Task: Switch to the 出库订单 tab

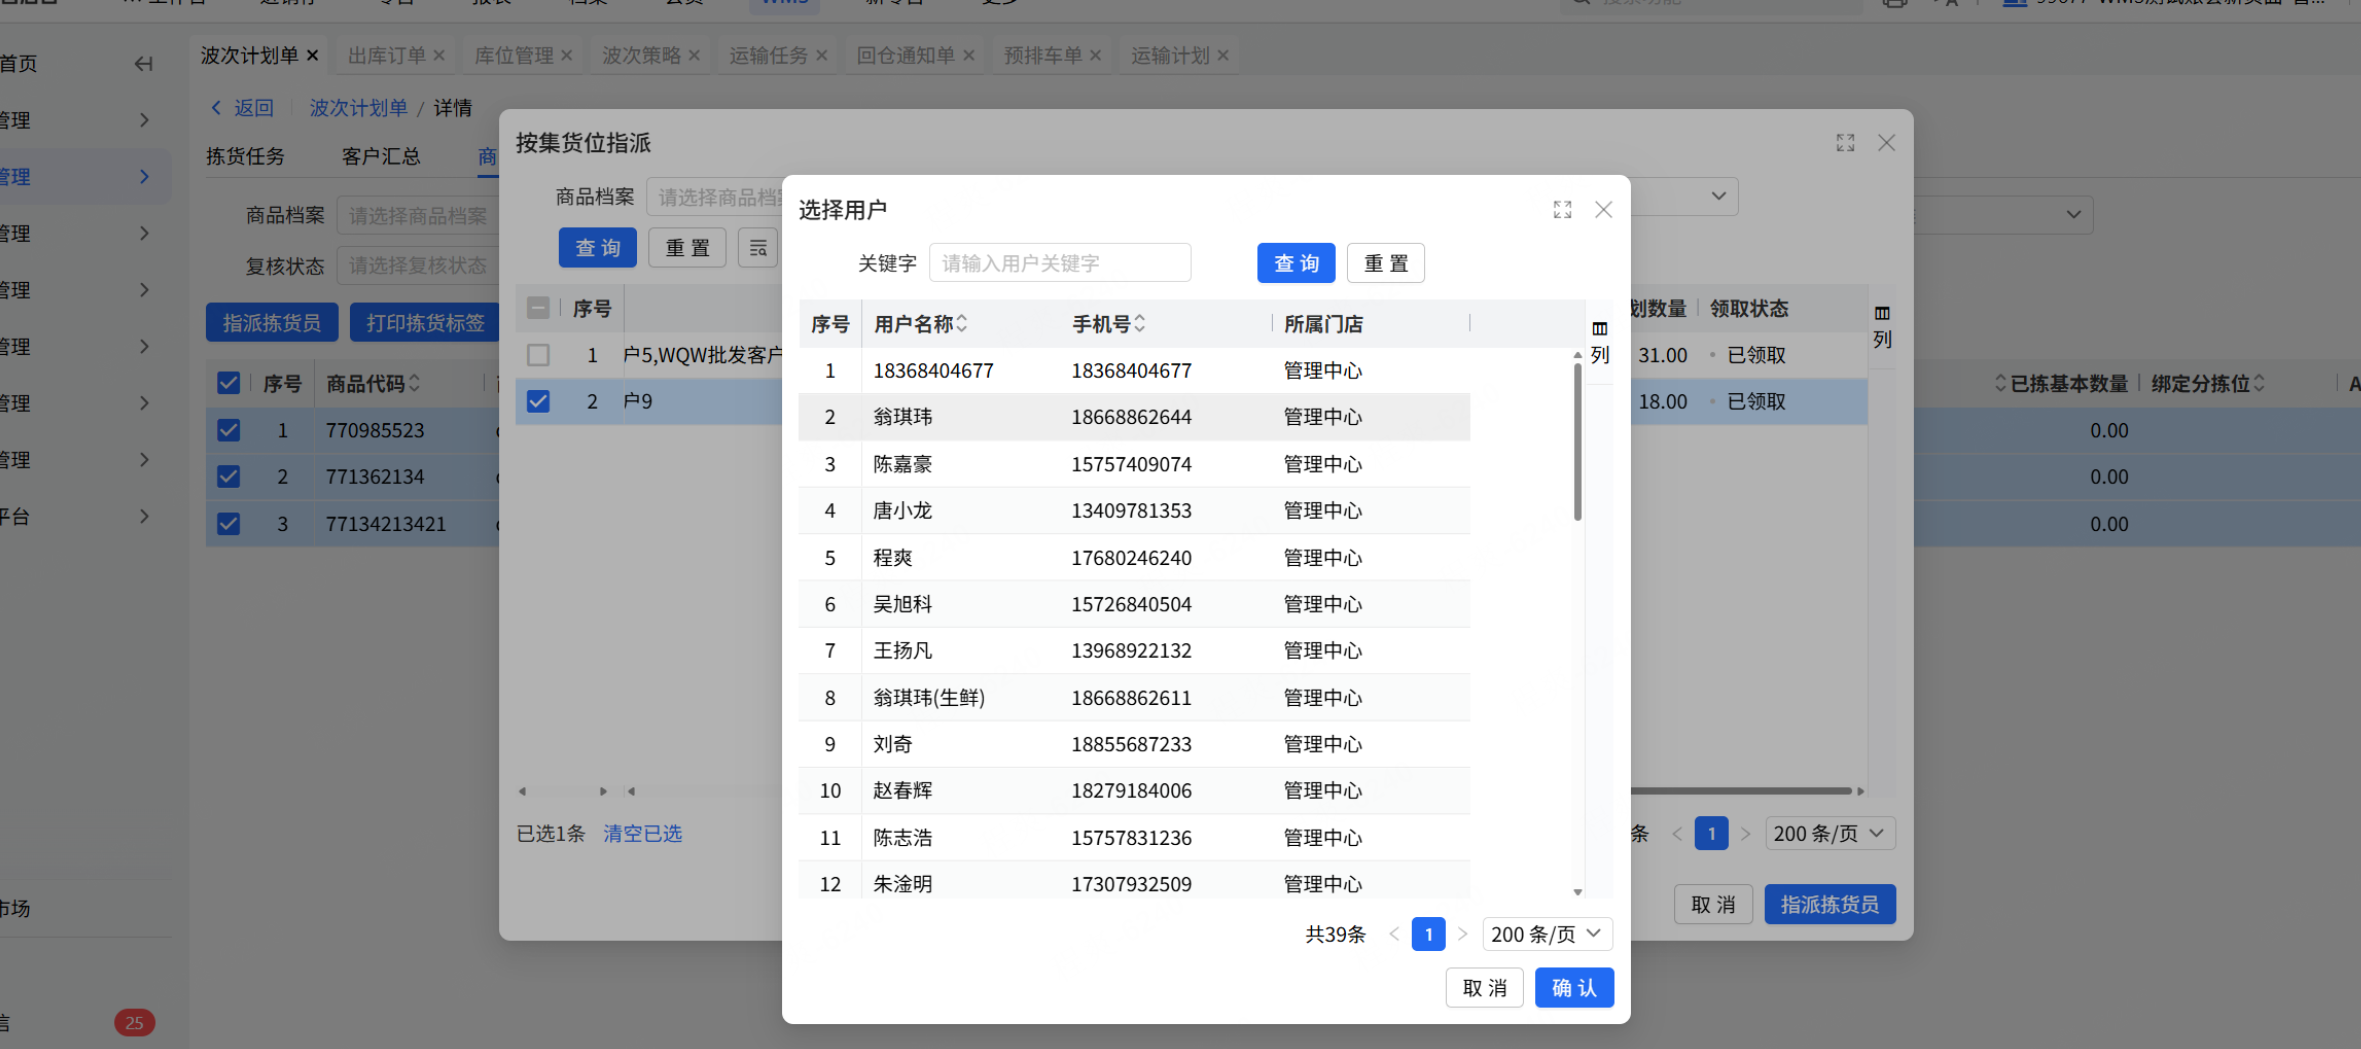Action: (x=386, y=56)
